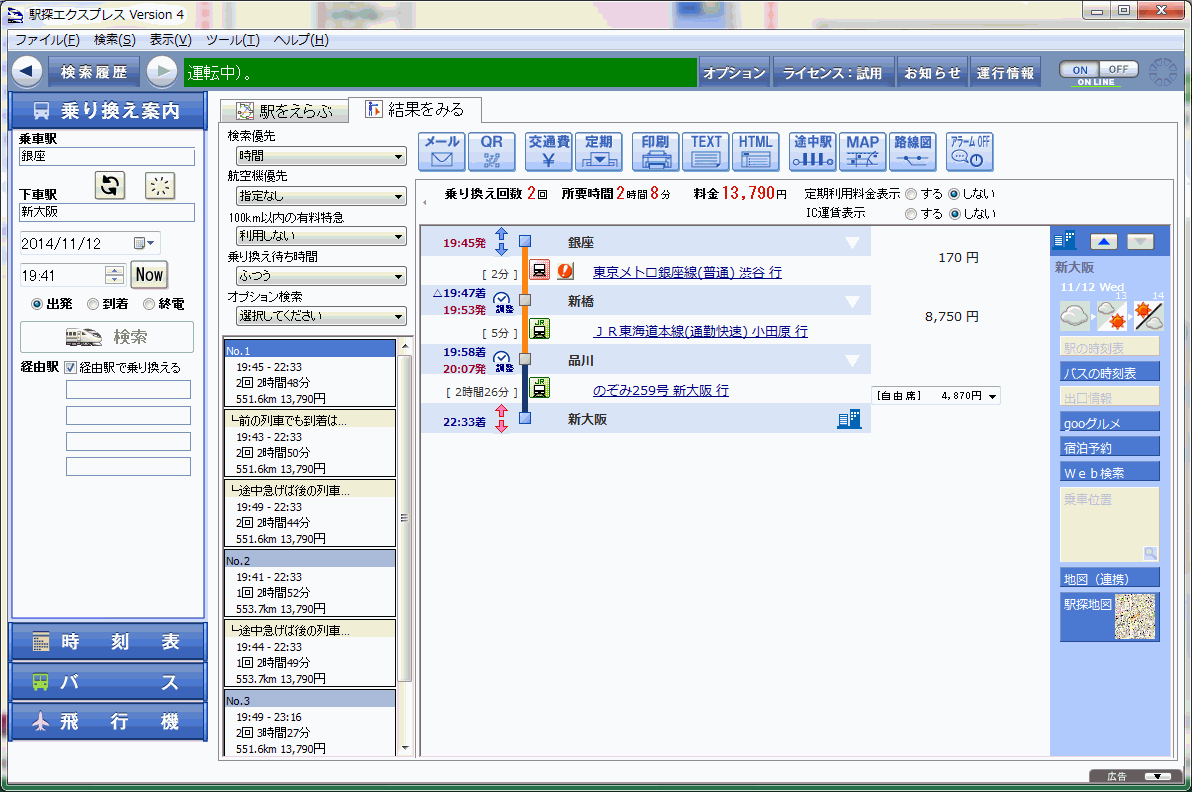Check 定期 commuter pass pricing
Screen dimensions: 1192x792
point(599,151)
